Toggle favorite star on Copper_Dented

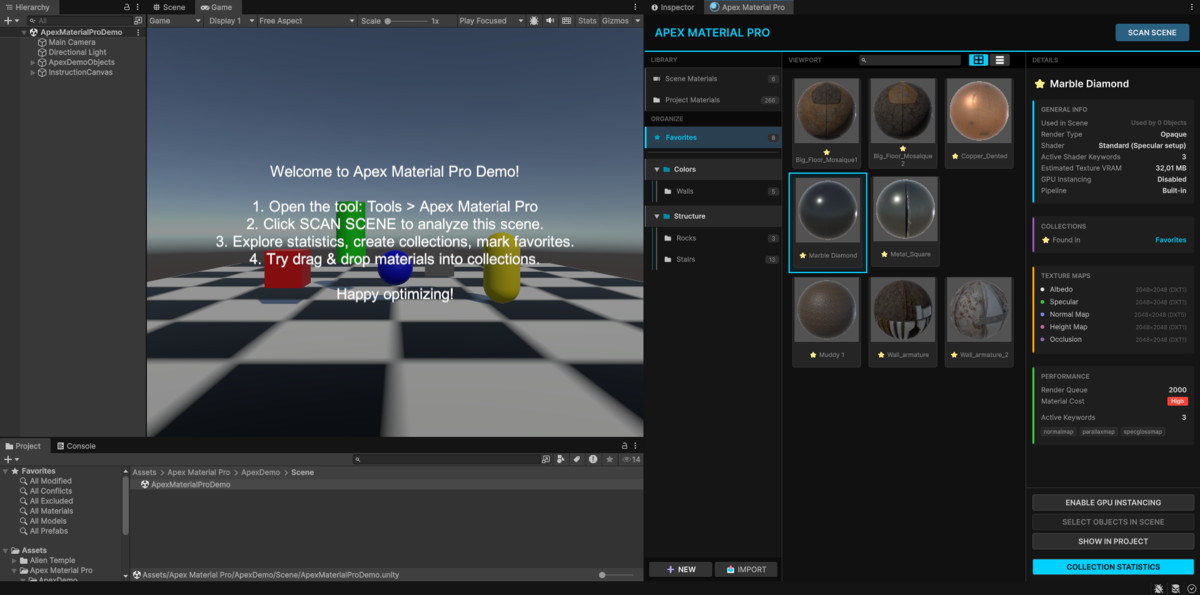pos(955,157)
